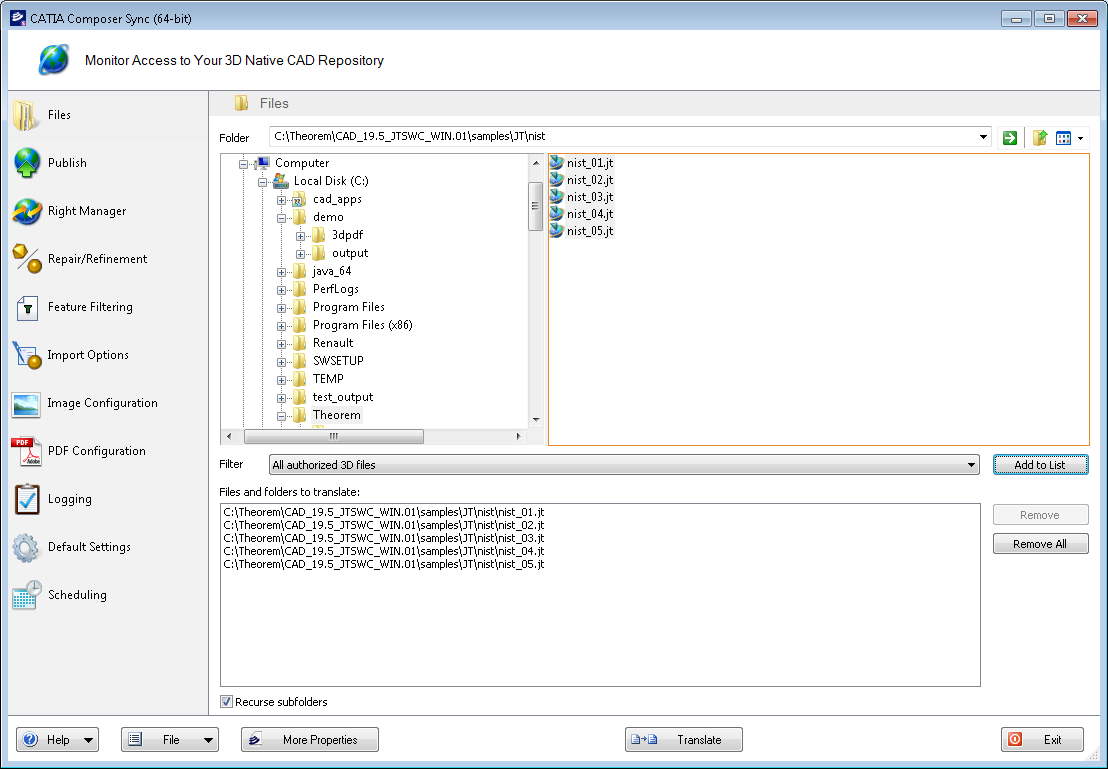
Task: Open the Right Manager icon
Action: point(27,211)
